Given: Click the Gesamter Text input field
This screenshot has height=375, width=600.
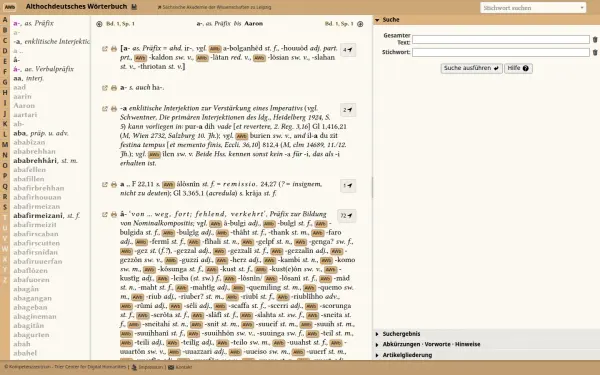Looking at the screenshot, I should (501, 39).
